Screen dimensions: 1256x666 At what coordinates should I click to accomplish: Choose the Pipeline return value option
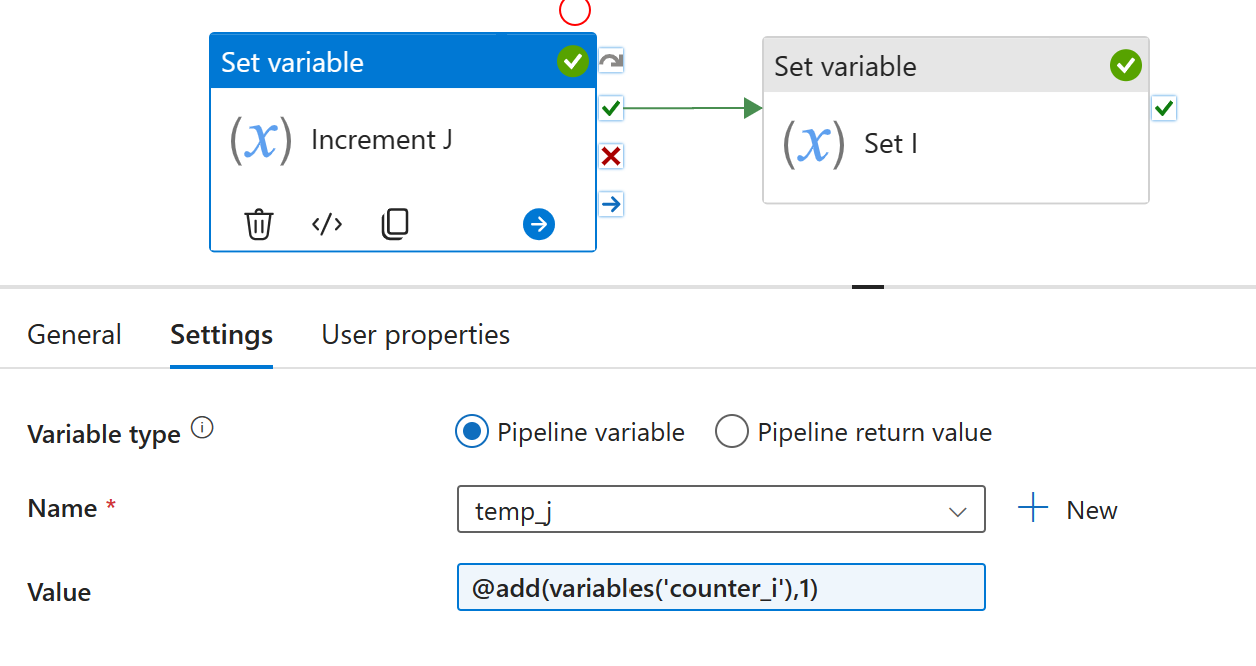pyautogui.click(x=732, y=432)
